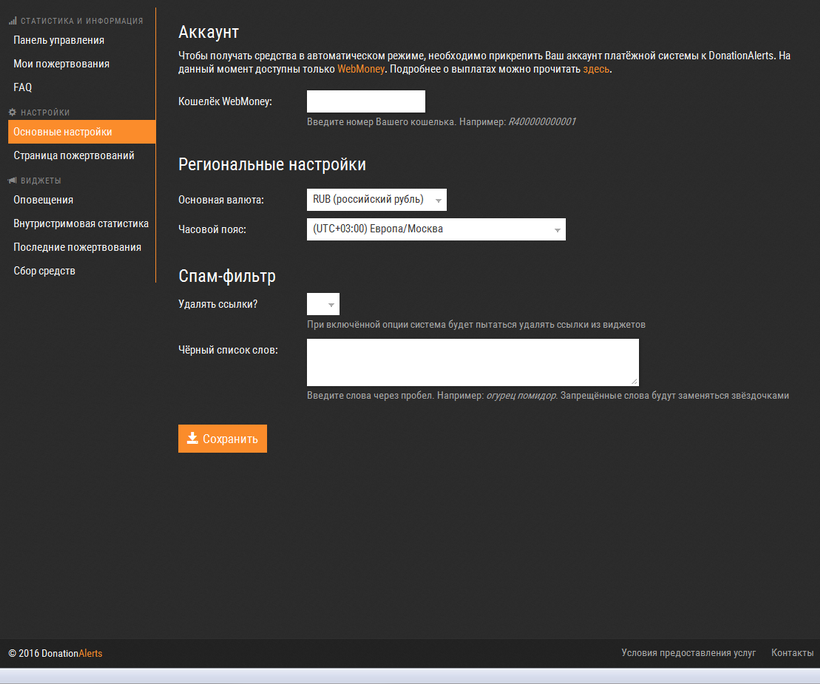Click the megaphone icon beside Виджеты heading

13,180
